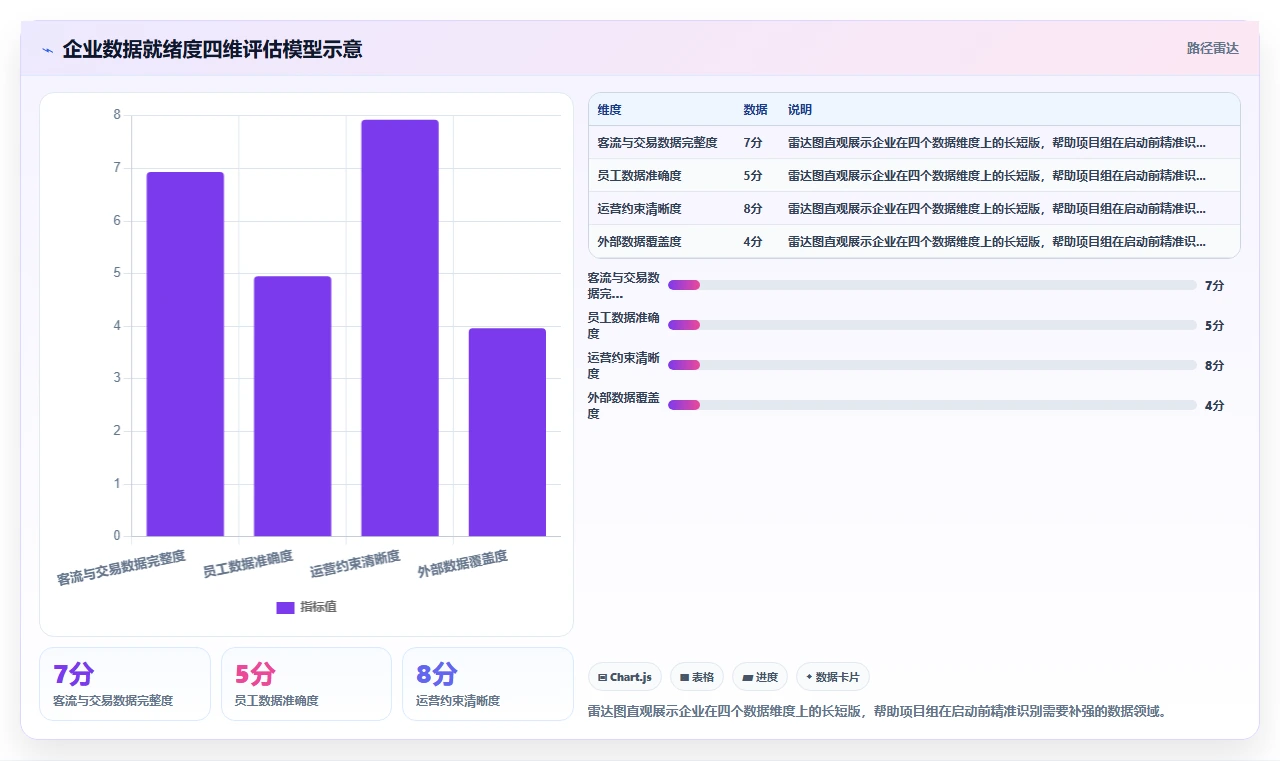The image size is (1280, 761).
Task: Click the 说明 column header
Action: (800, 110)
